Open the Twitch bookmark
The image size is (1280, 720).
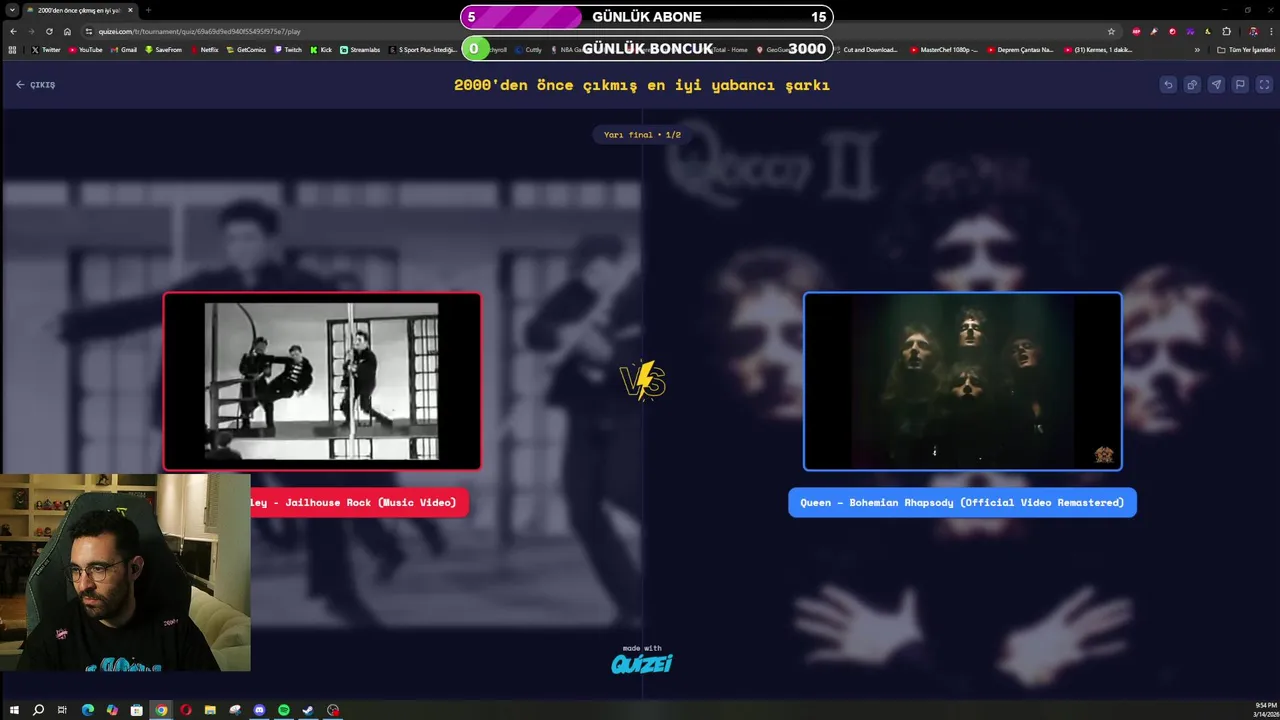(x=288, y=49)
